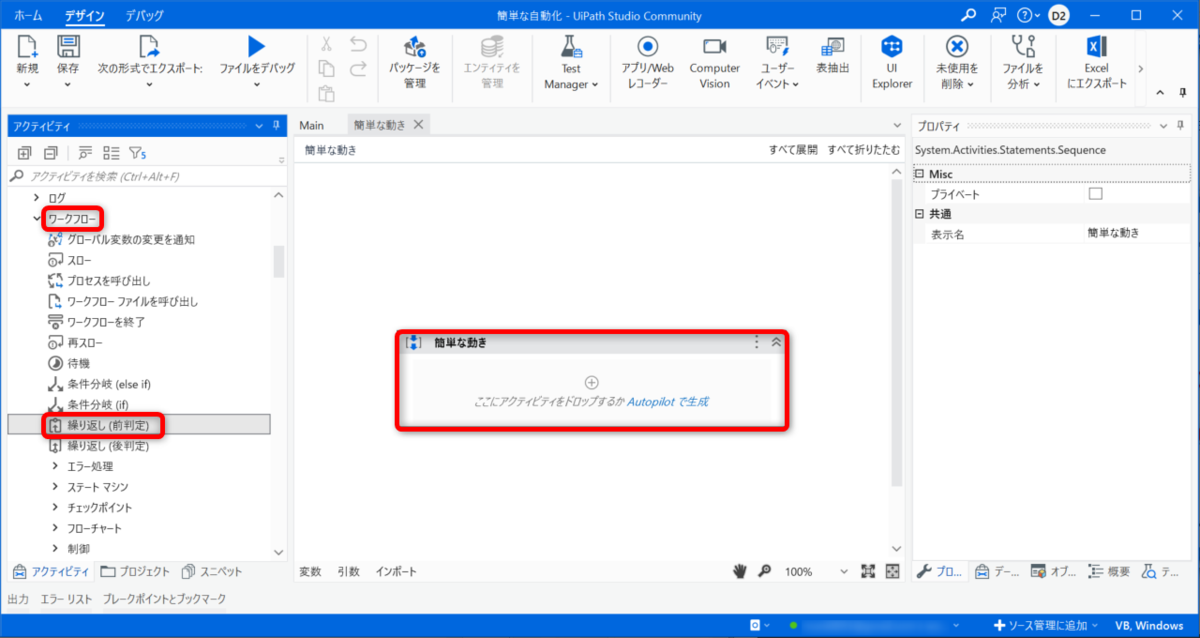The image size is (1200, 638).
Task: Click the undo arrow icon
Action: coord(358,44)
